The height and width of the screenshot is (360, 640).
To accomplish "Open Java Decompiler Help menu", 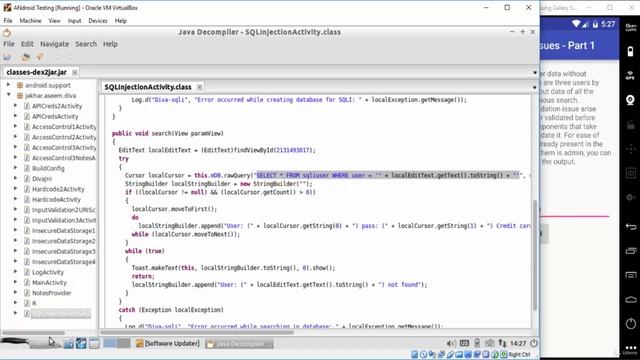I will click(110, 44).
